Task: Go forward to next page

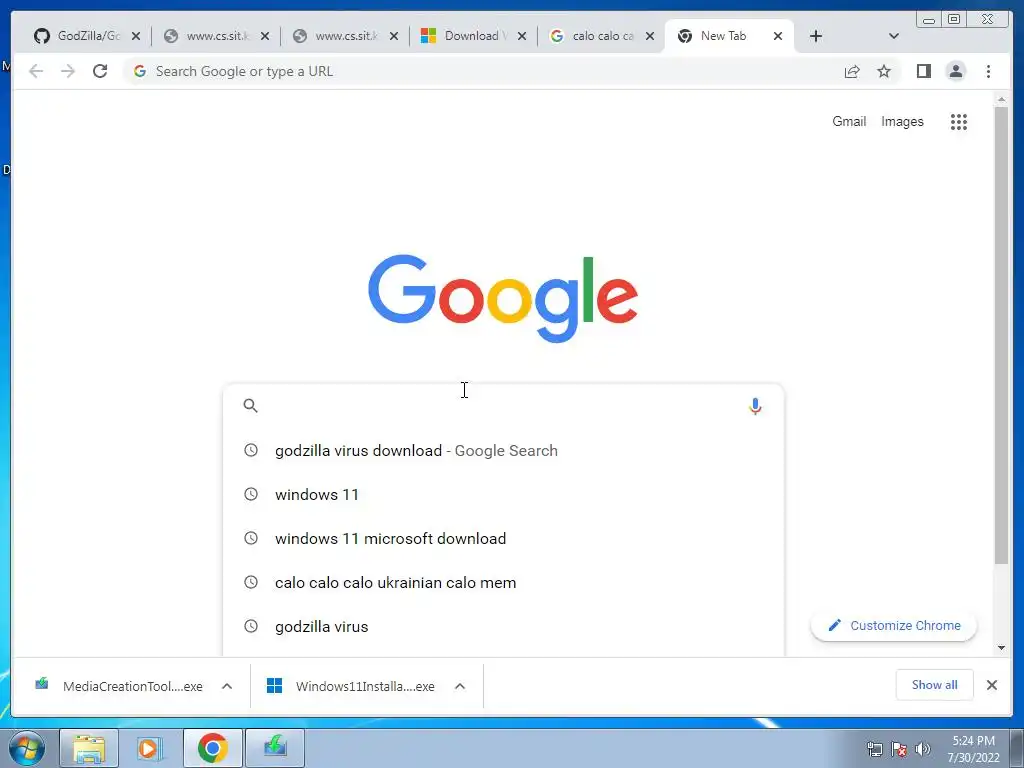Action: 68,71
